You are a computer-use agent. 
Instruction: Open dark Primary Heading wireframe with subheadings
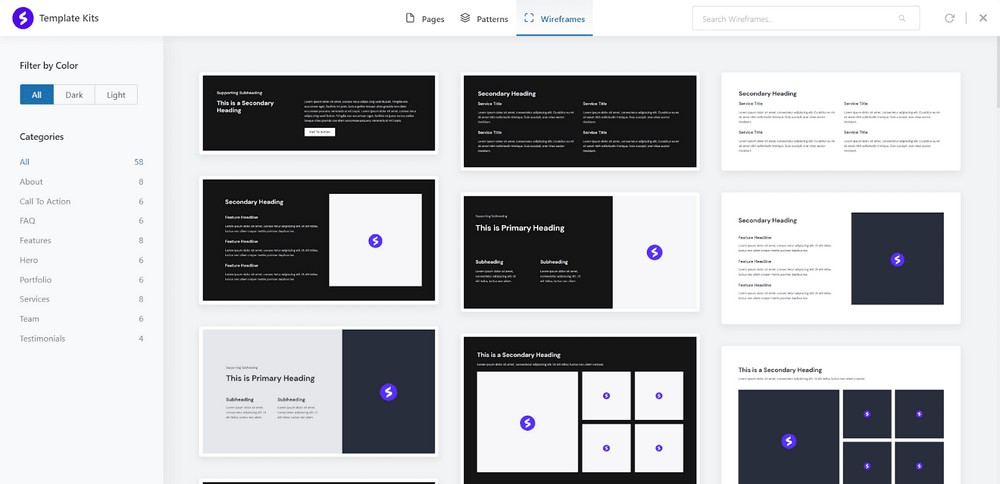tap(580, 252)
